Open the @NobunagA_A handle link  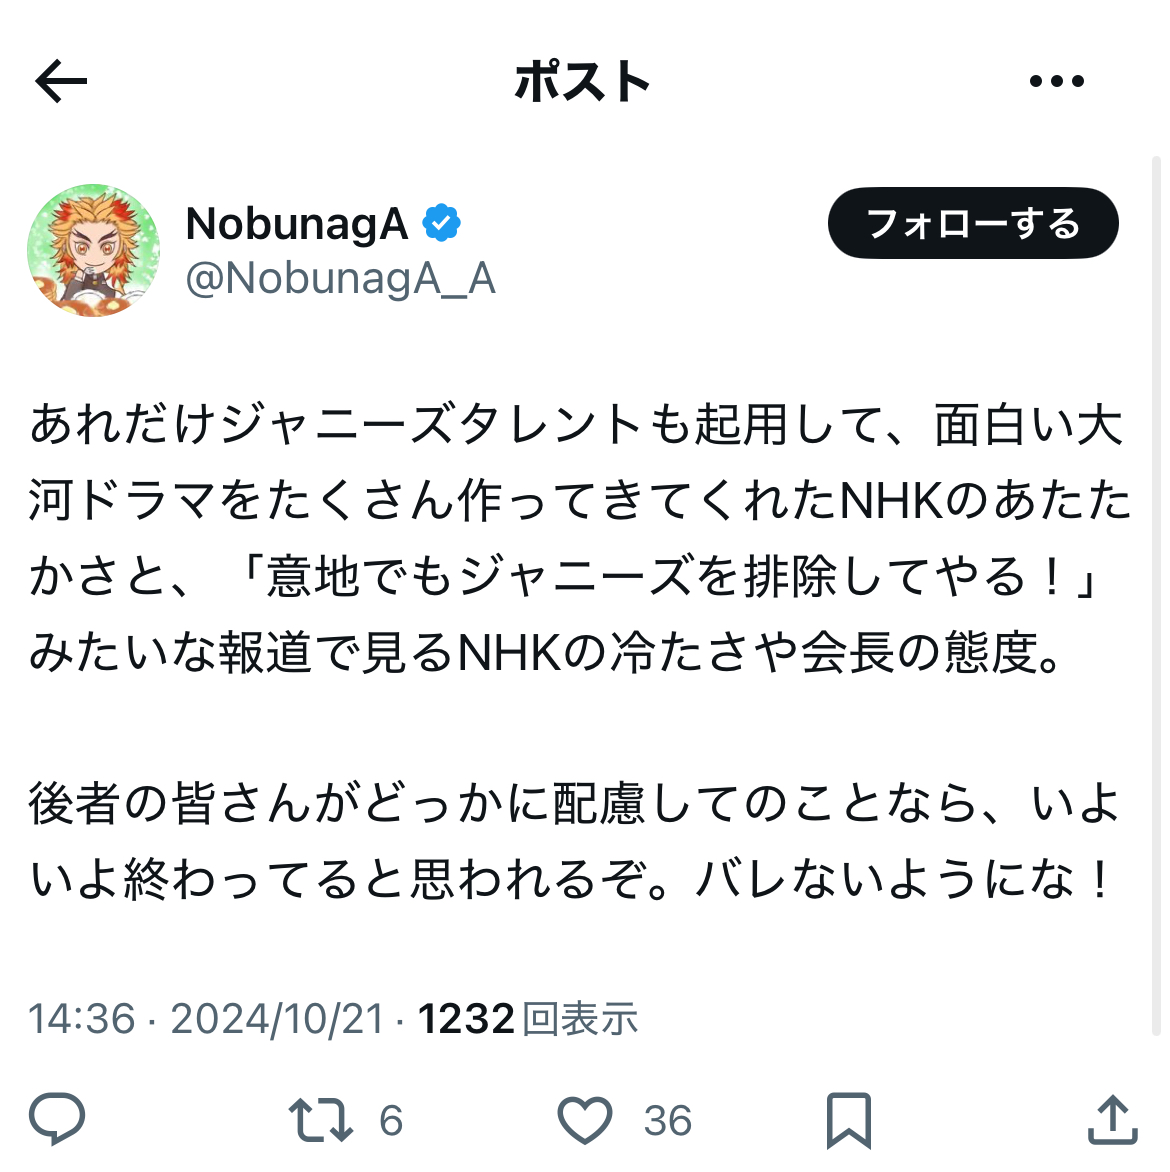[340, 279]
